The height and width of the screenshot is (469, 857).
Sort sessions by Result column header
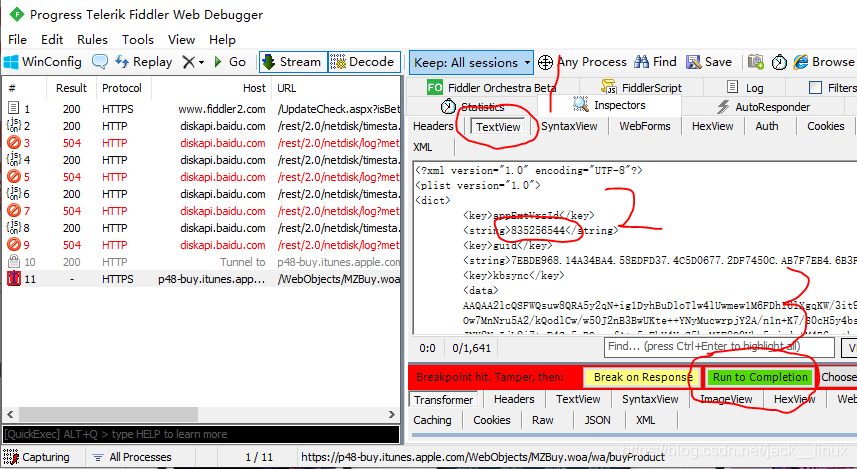71,88
